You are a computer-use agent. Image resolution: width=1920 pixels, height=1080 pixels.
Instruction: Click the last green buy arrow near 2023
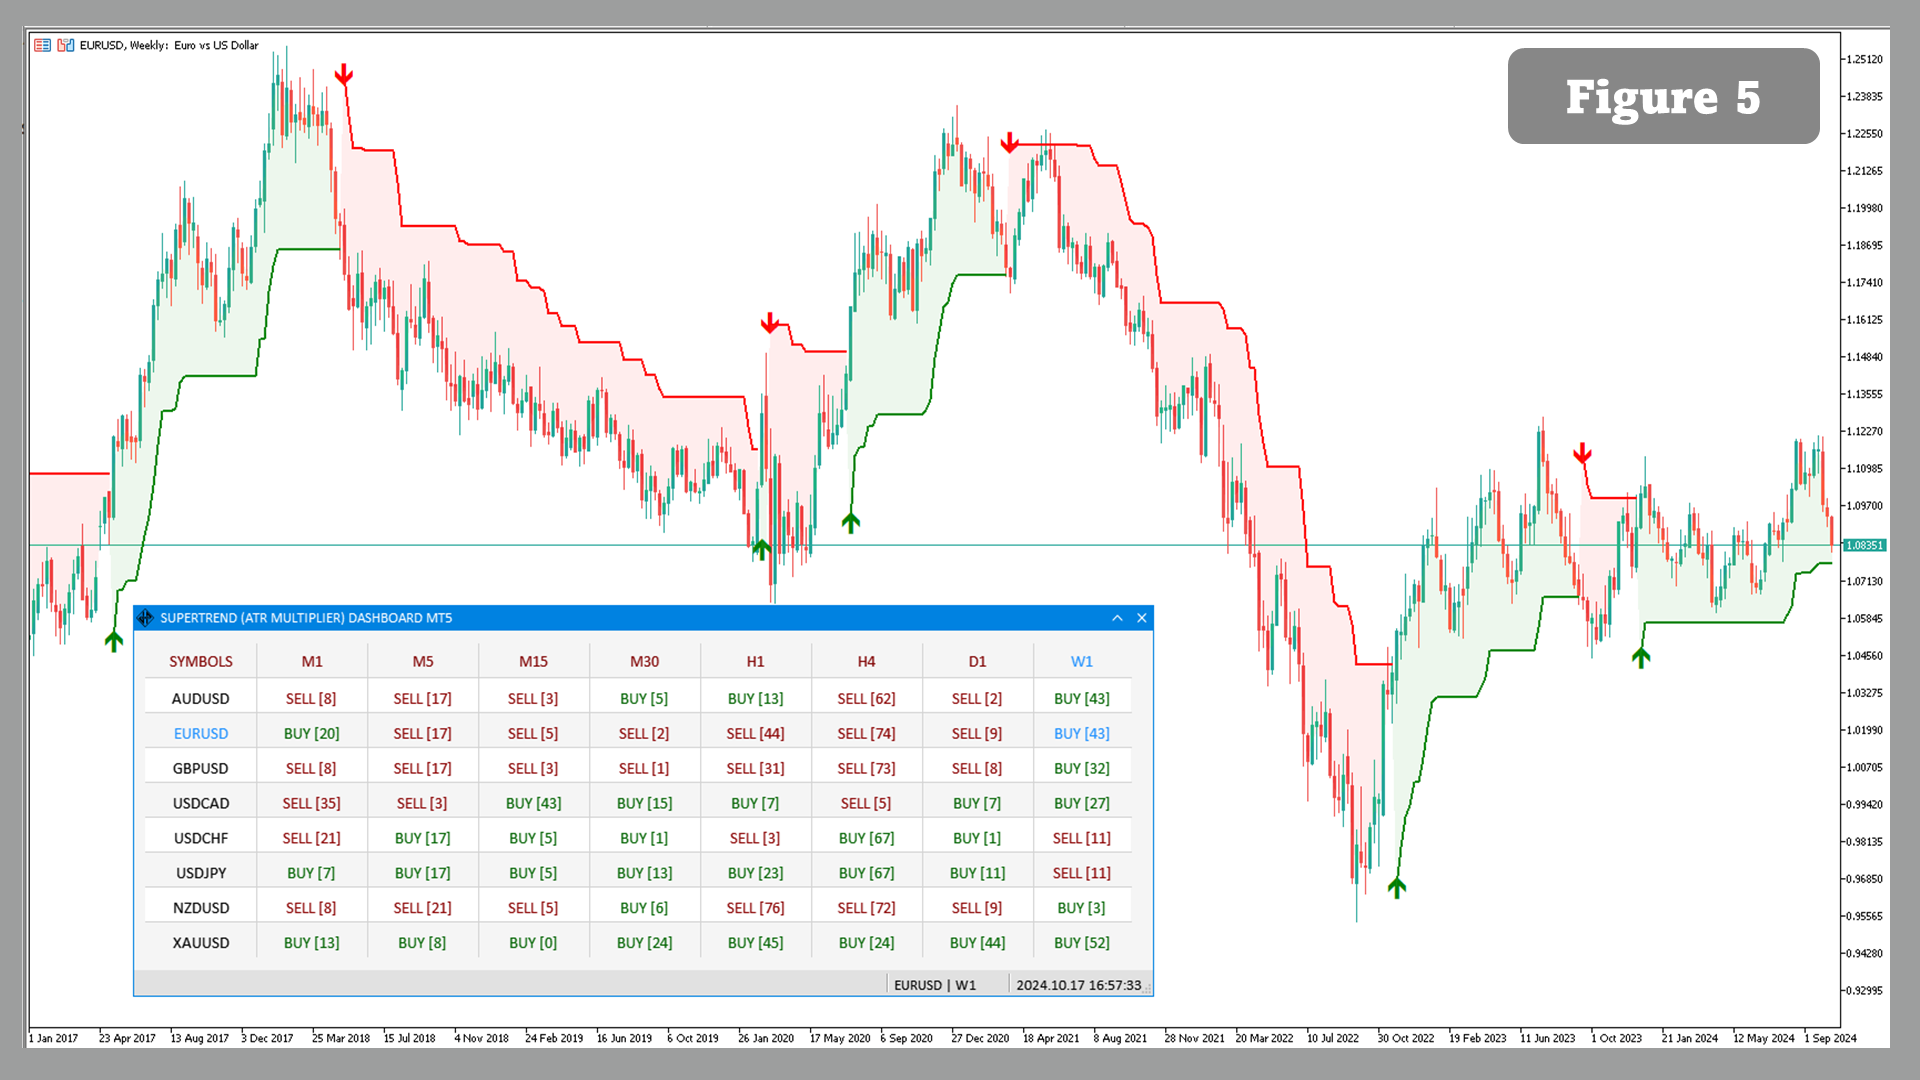point(1641,657)
